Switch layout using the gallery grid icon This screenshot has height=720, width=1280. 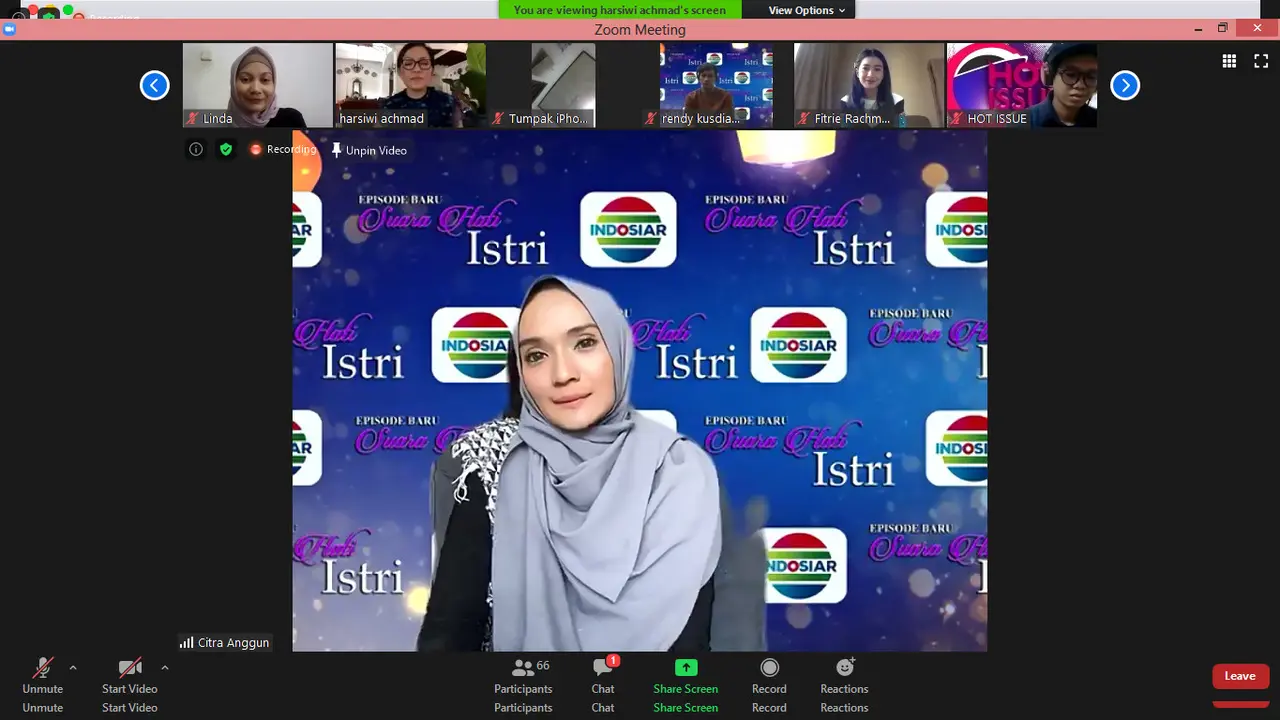click(1229, 61)
